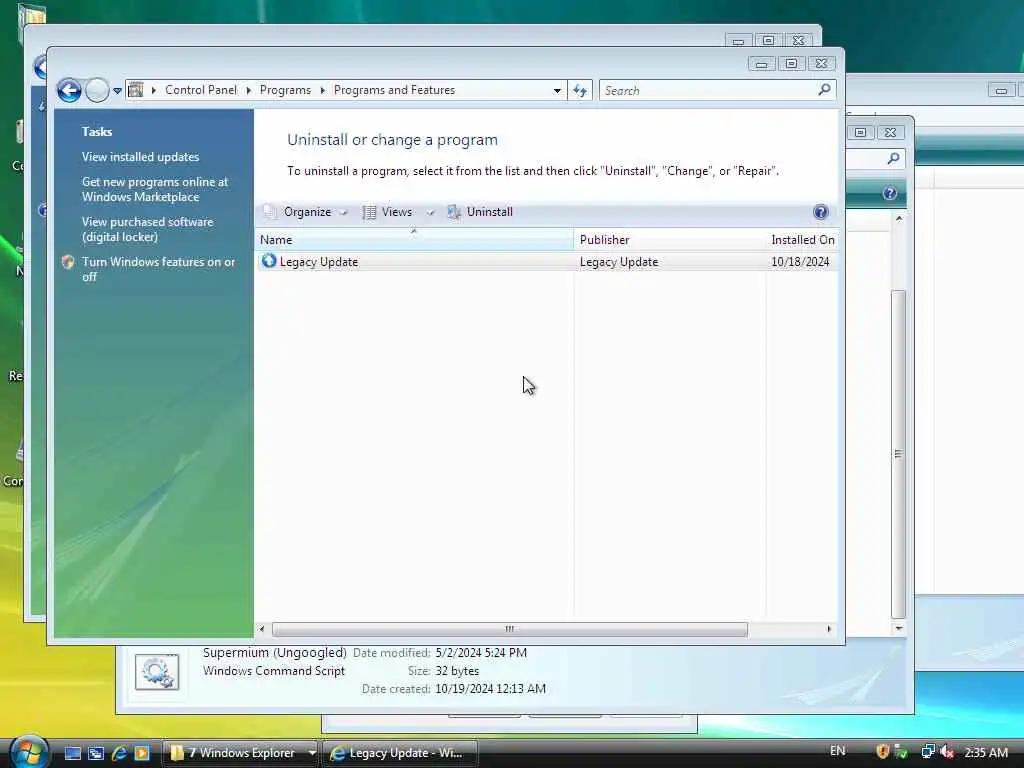Expand the arrow after Control Panel breadcrumb
The width and height of the screenshot is (1024, 768).
coord(249,90)
